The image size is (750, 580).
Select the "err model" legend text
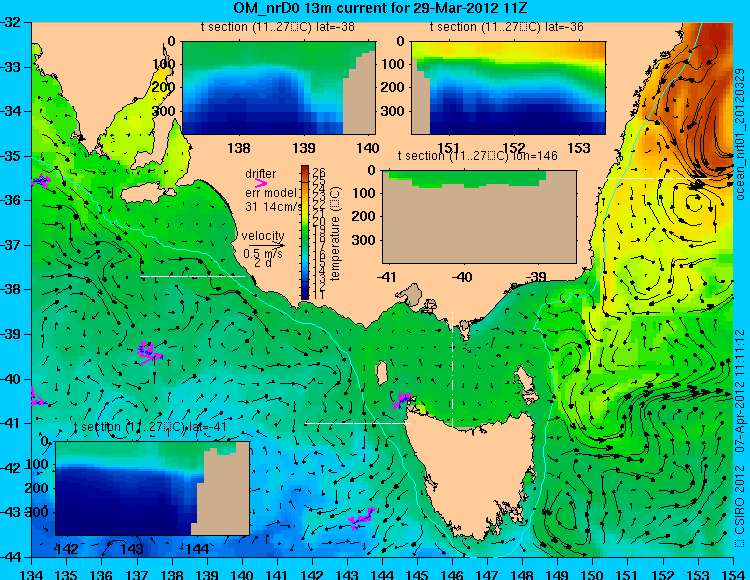[x=271, y=193]
